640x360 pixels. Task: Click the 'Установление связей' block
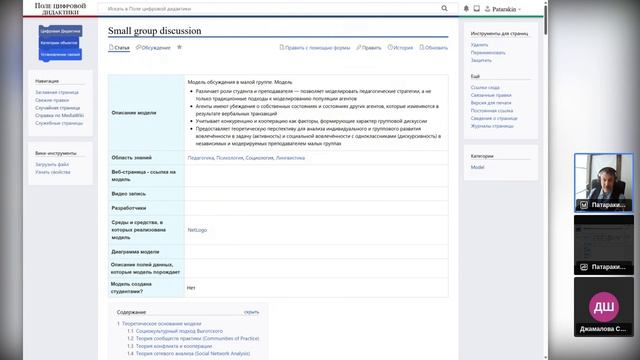(60, 54)
